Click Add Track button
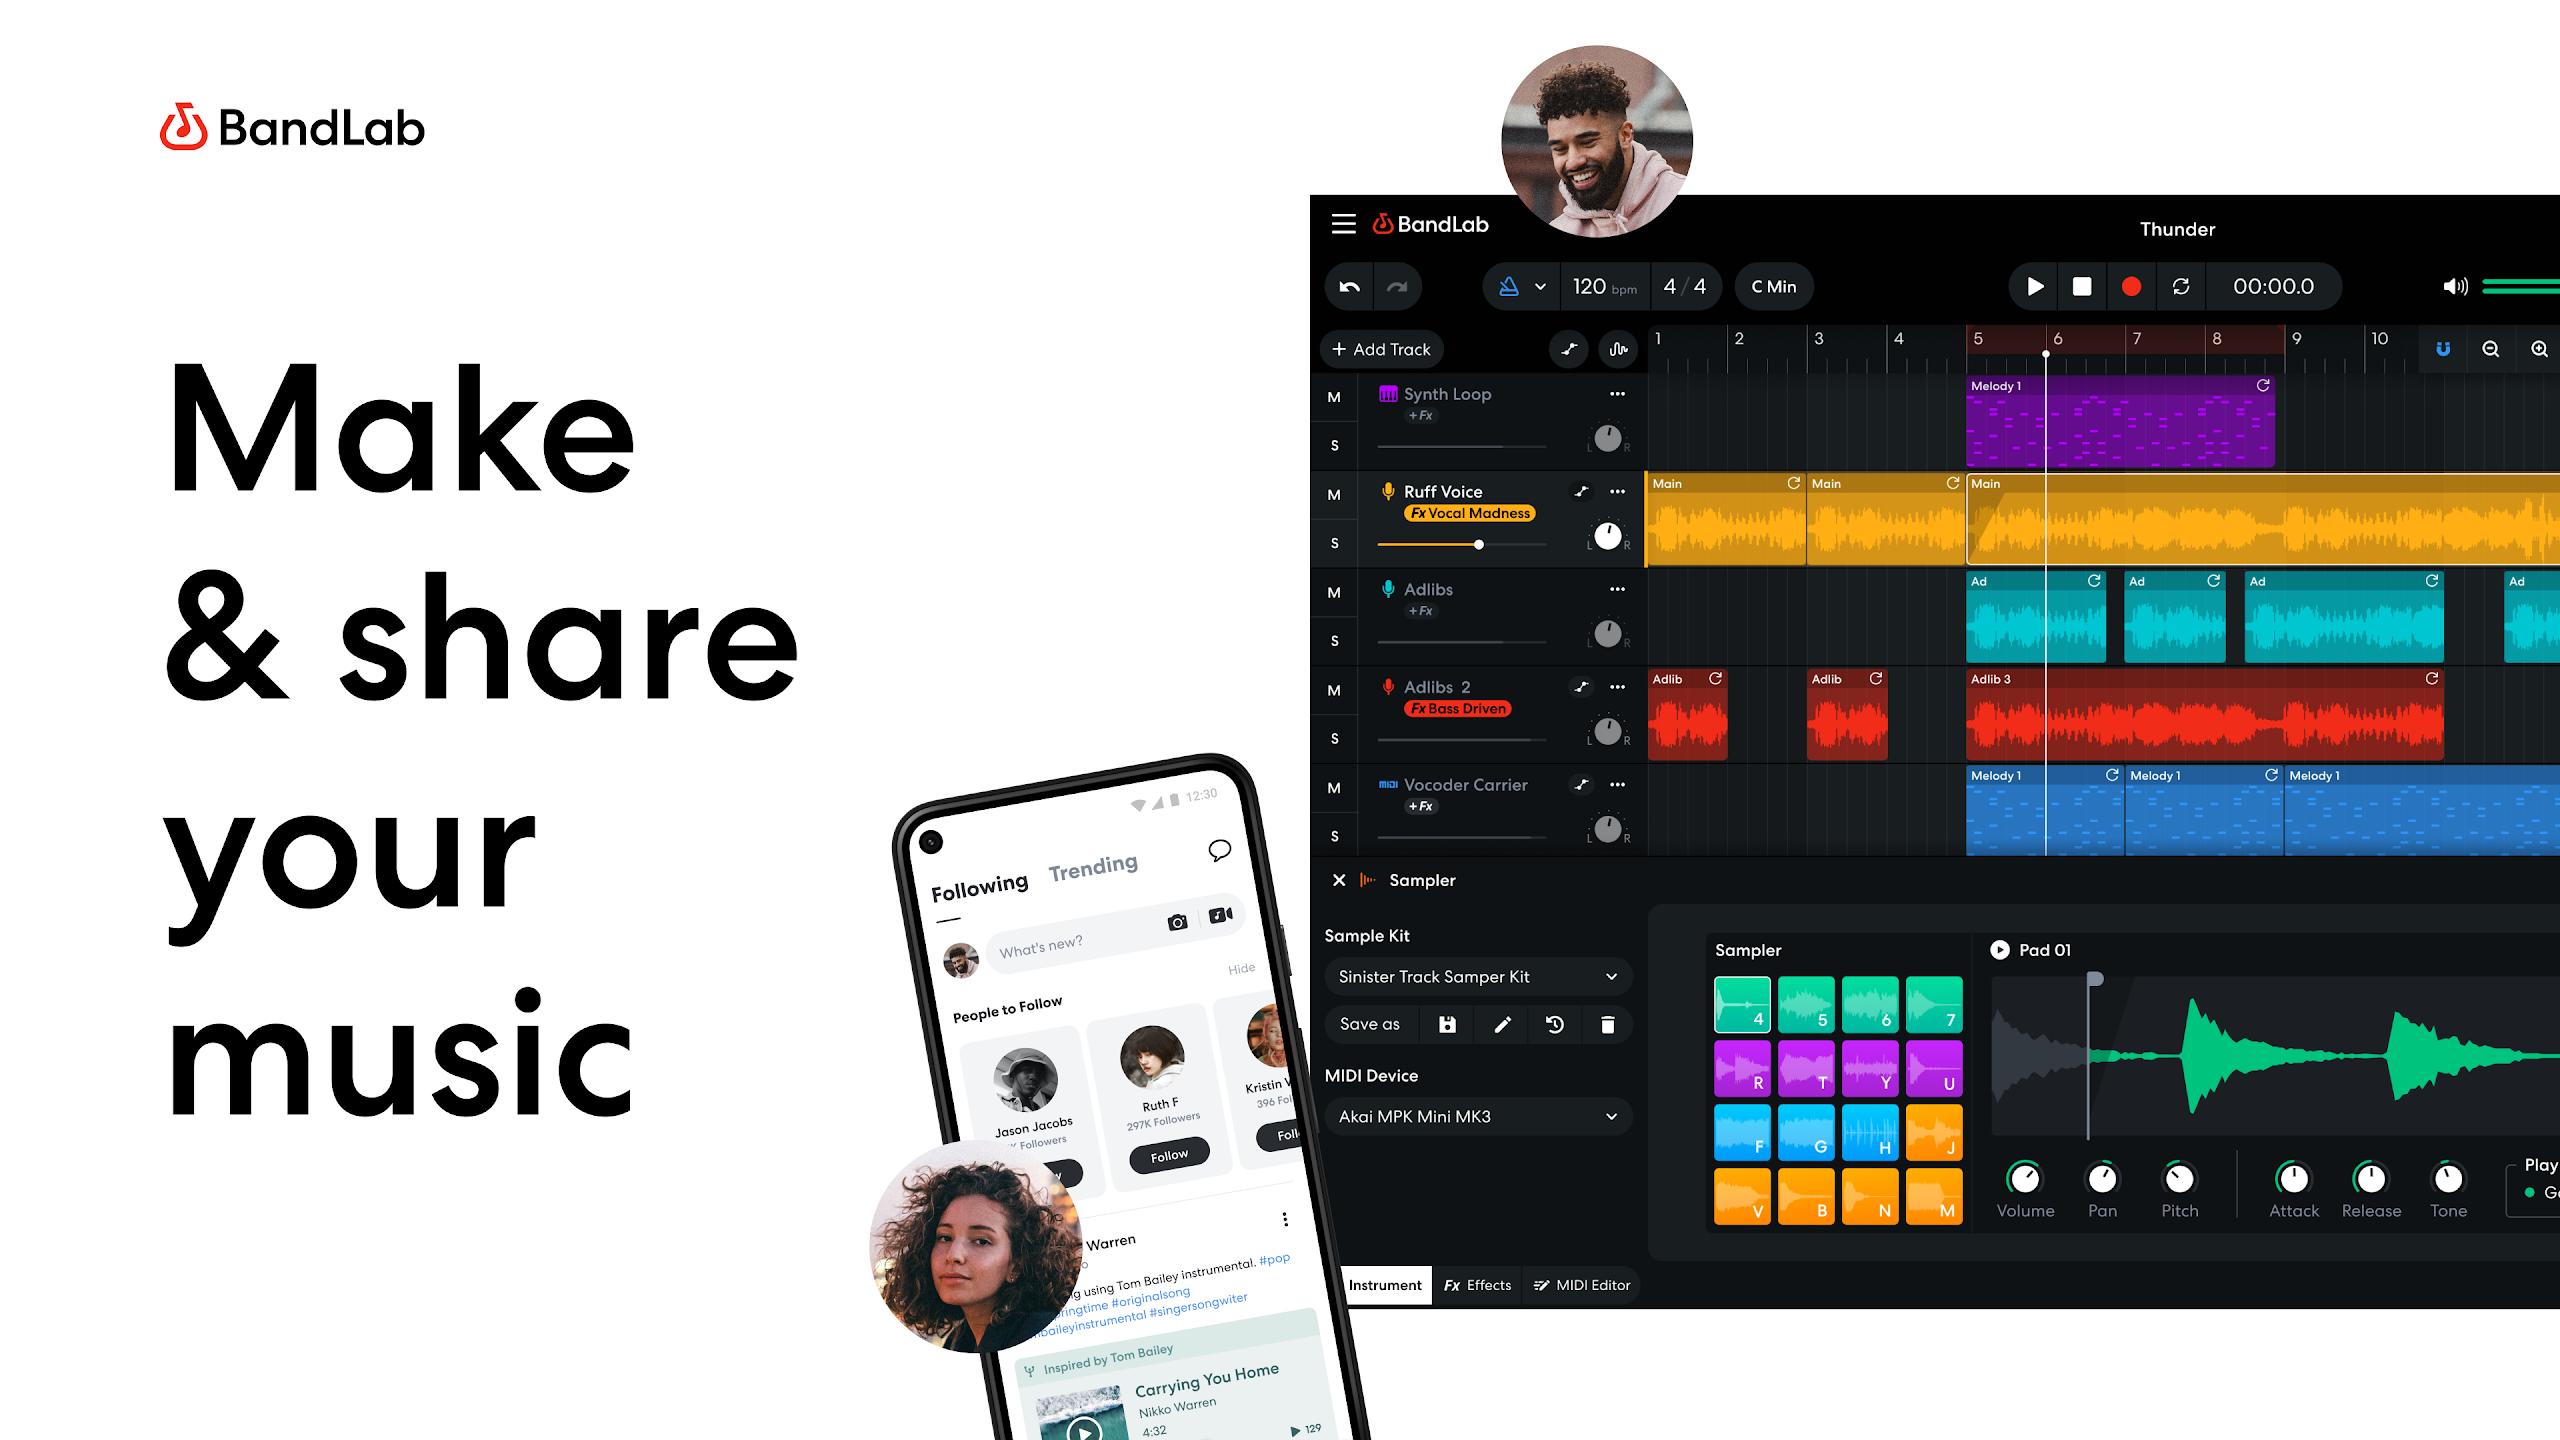Screen dimensions: 2560x1440 (1382, 348)
